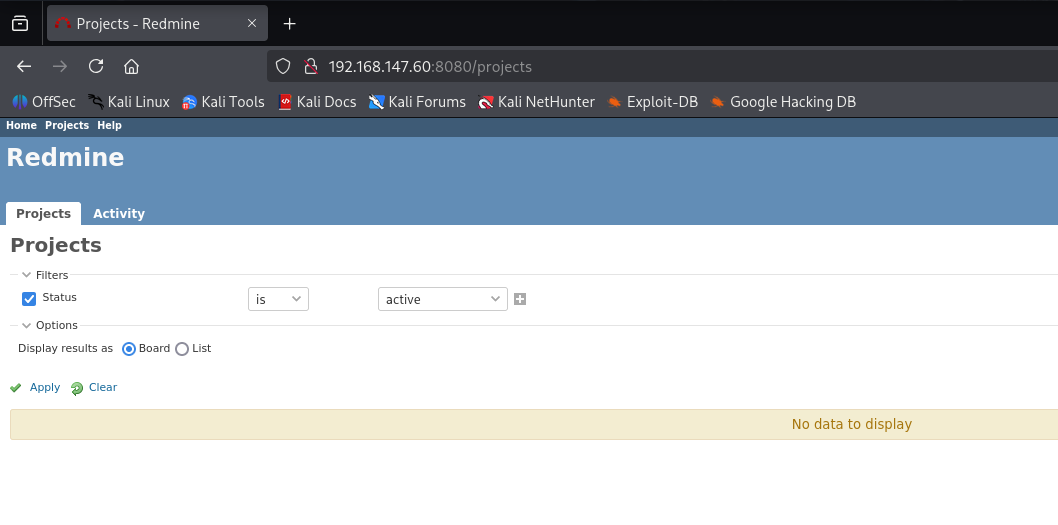Open the Exploit-DB bookmark
The width and height of the screenshot is (1058, 525).
tap(652, 102)
